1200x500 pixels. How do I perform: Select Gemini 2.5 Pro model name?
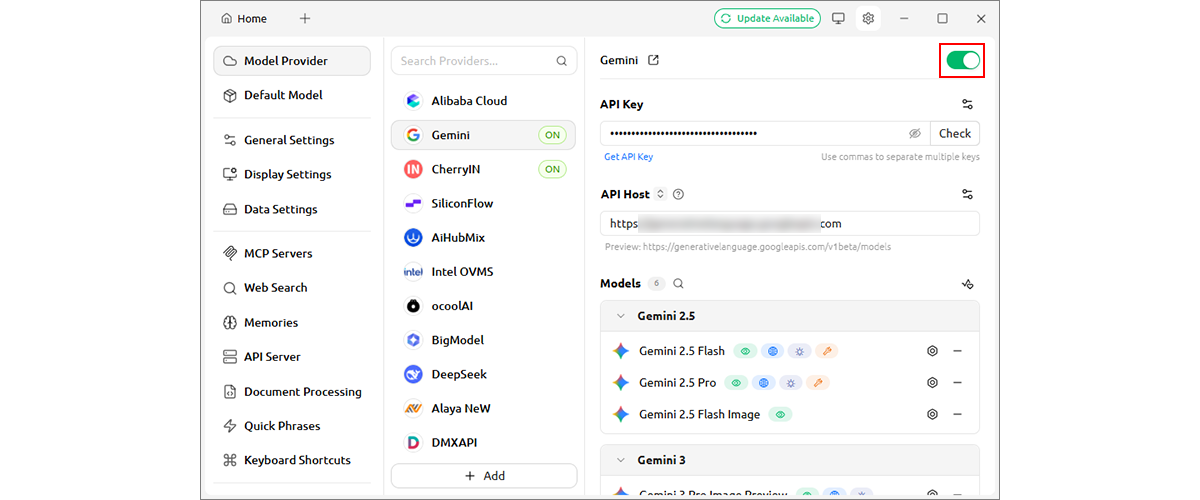(x=678, y=383)
